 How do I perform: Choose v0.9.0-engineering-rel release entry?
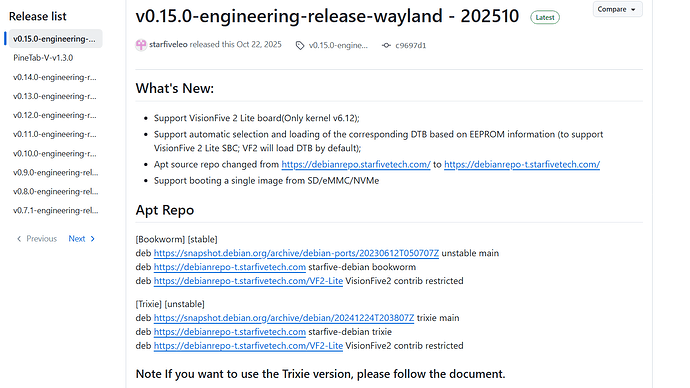pyautogui.click(x=55, y=172)
